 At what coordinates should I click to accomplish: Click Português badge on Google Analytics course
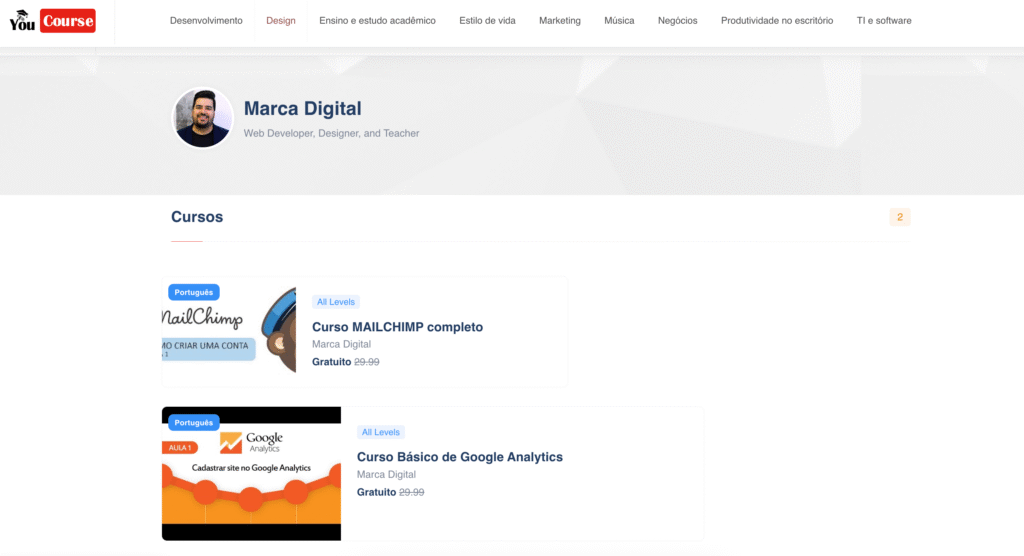tap(193, 423)
